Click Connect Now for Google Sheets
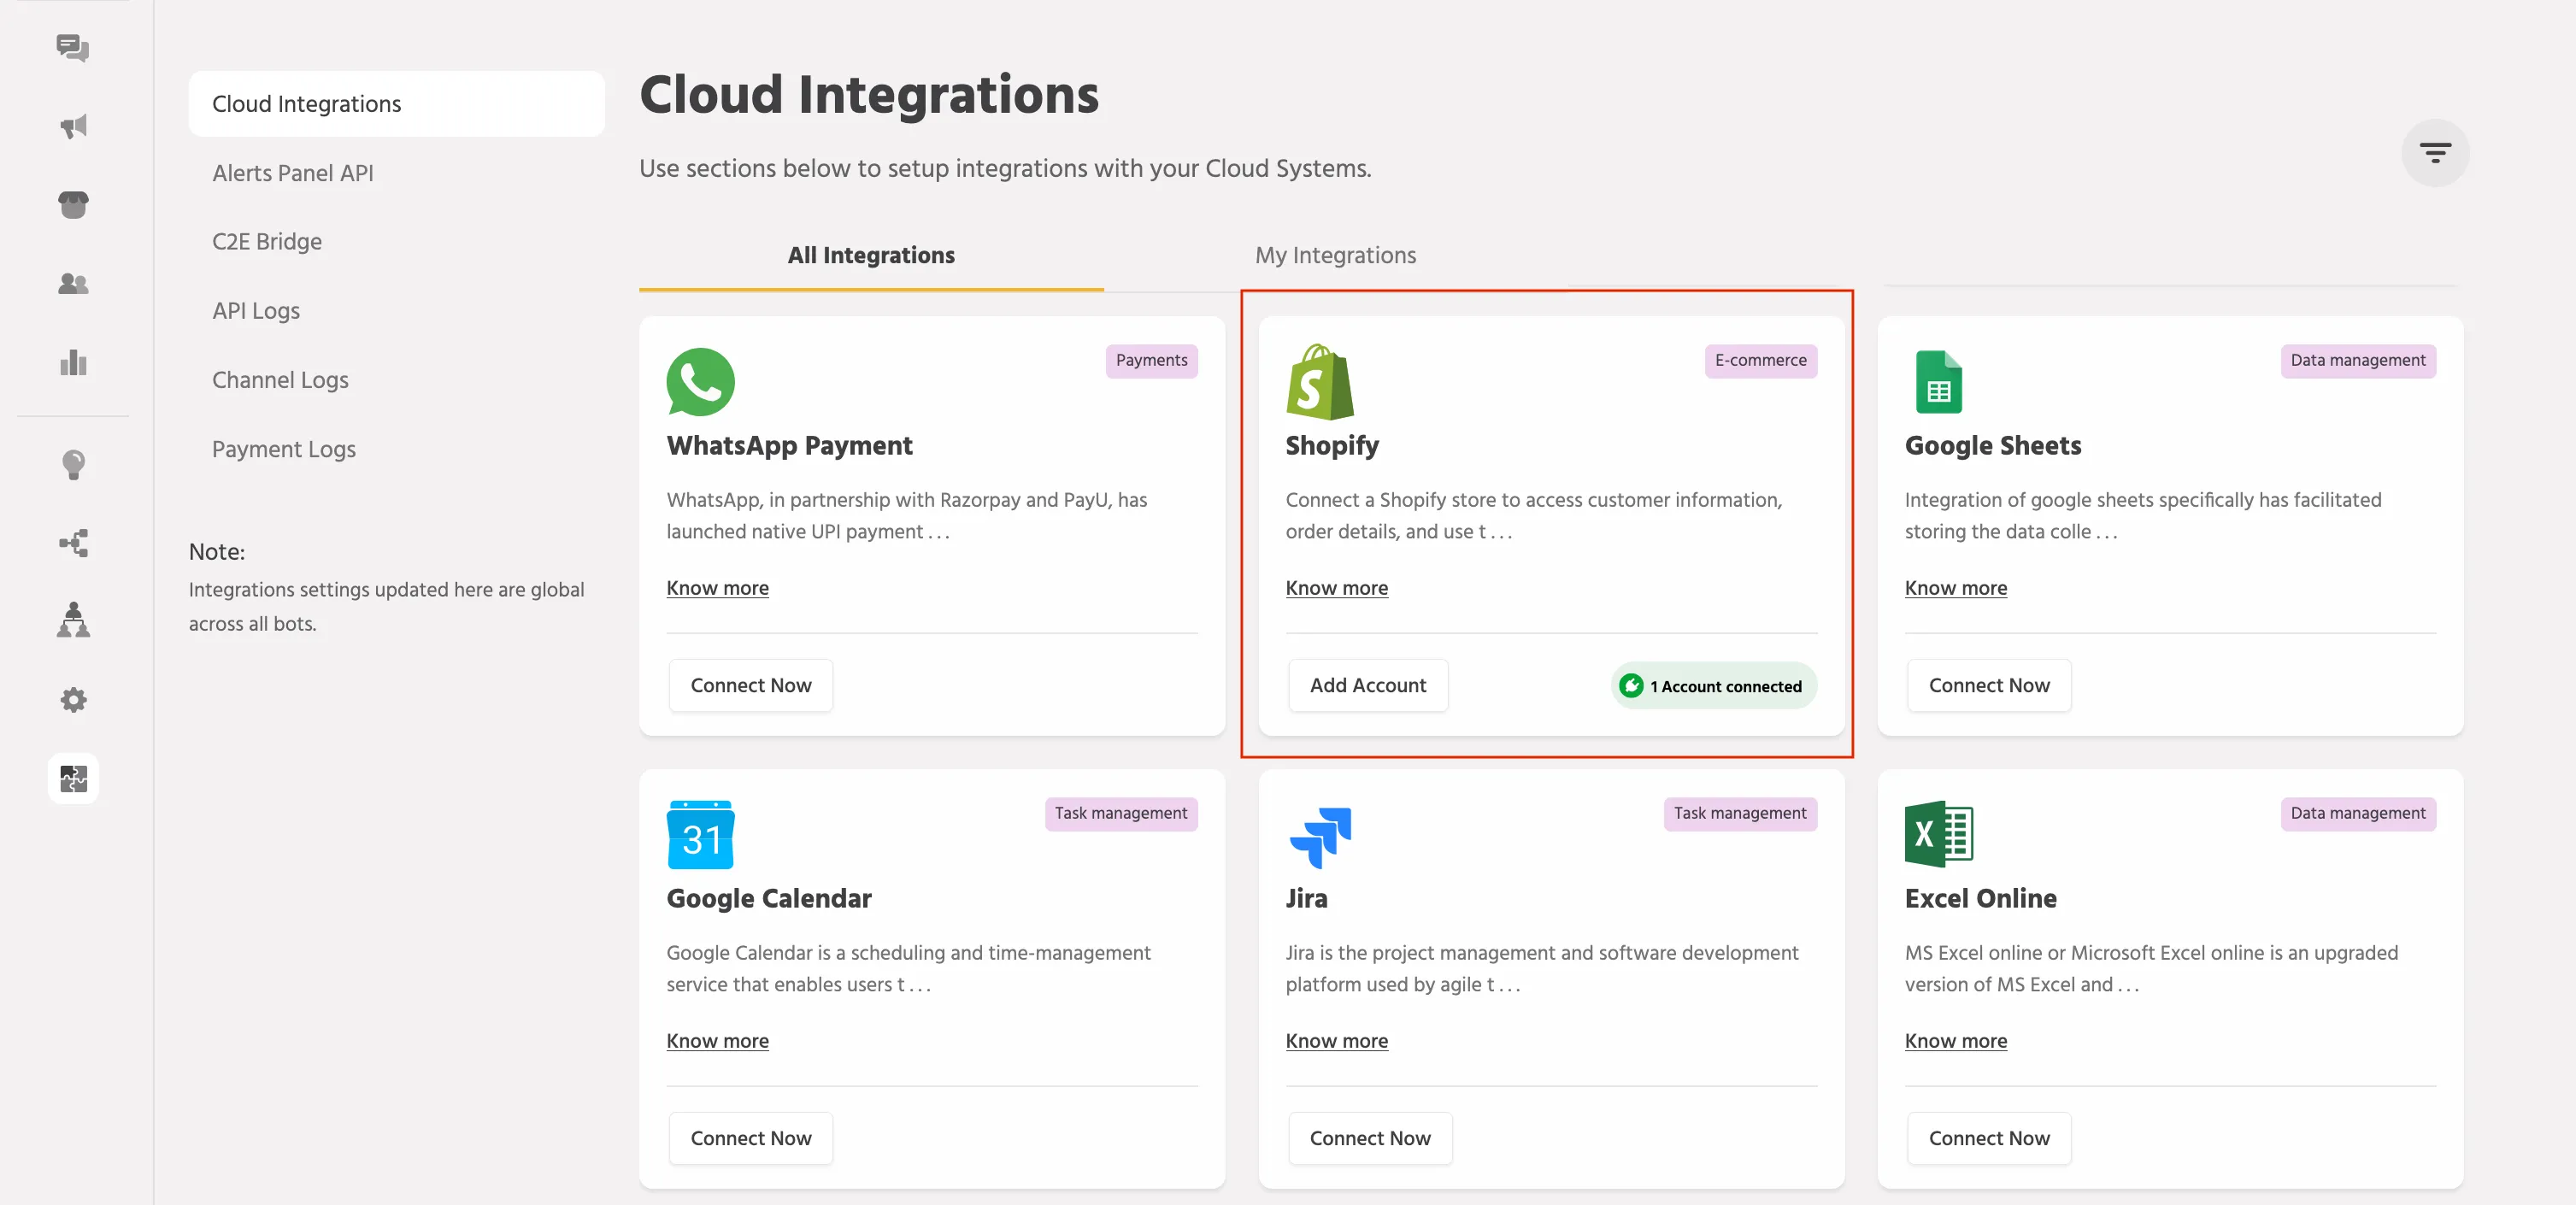The width and height of the screenshot is (2576, 1205). click(1989, 686)
